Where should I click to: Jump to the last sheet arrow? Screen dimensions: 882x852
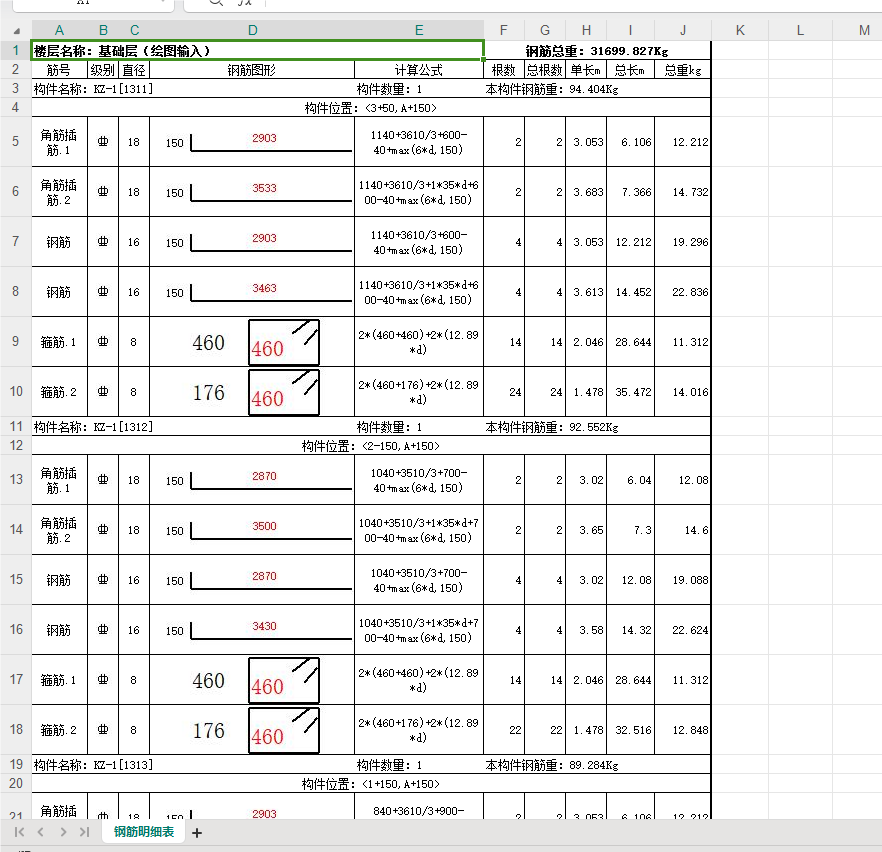(84, 832)
